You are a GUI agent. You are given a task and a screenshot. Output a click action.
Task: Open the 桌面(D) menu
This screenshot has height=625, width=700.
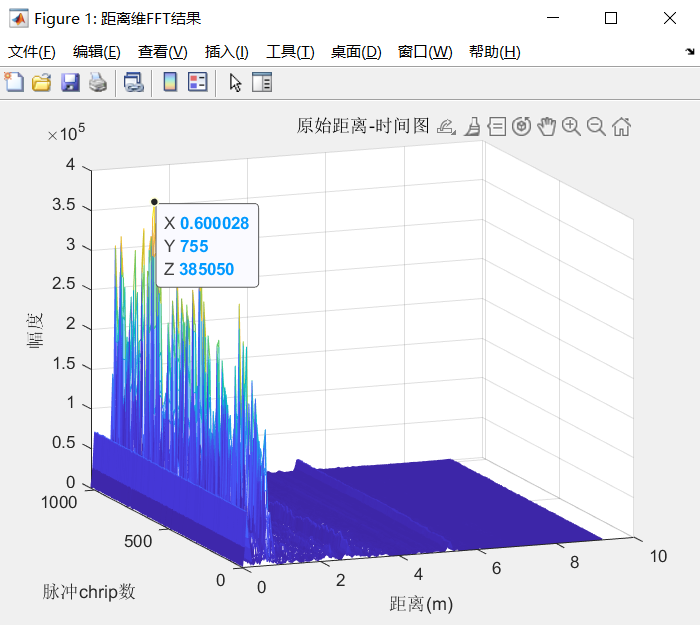(356, 52)
